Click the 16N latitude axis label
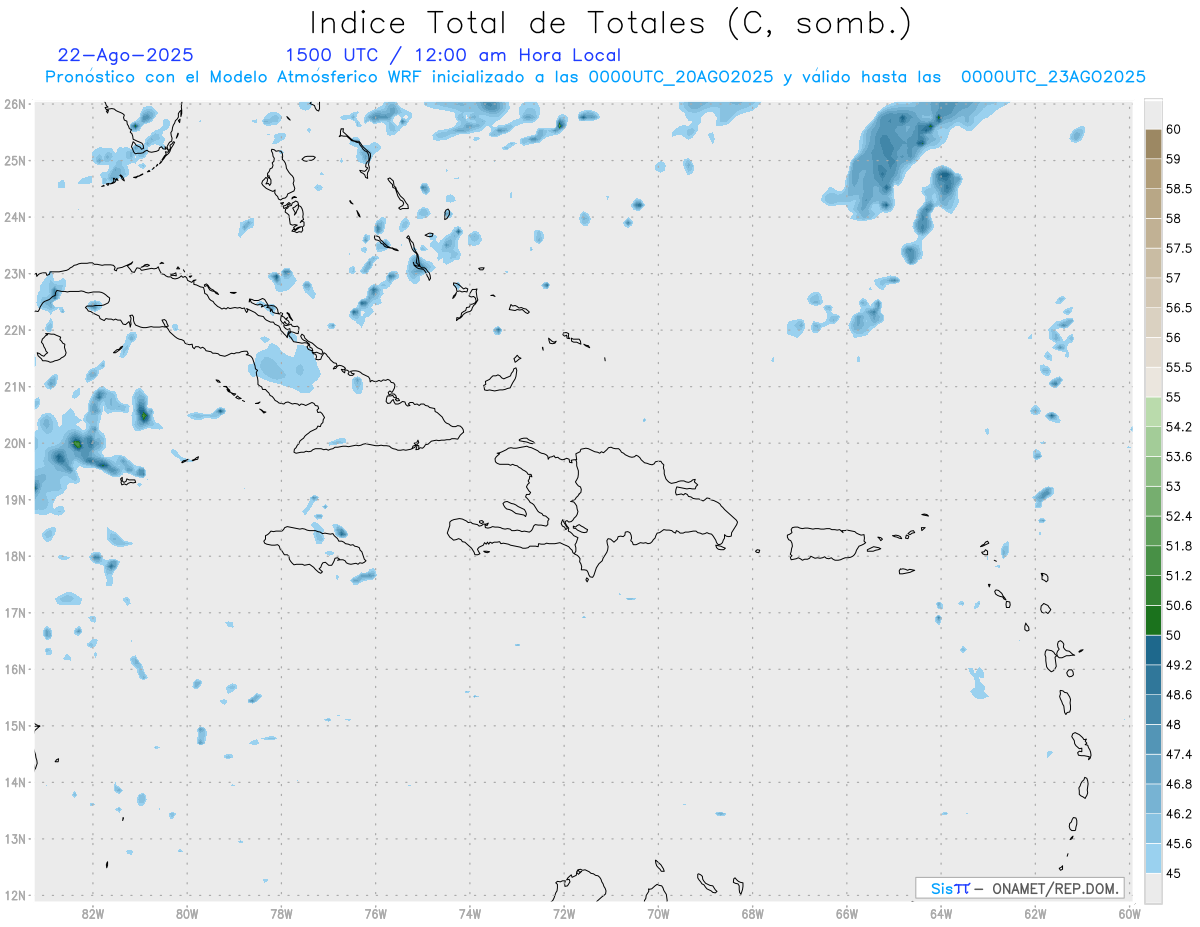The width and height of the screenshot is (1200, 927). (15, 669)
